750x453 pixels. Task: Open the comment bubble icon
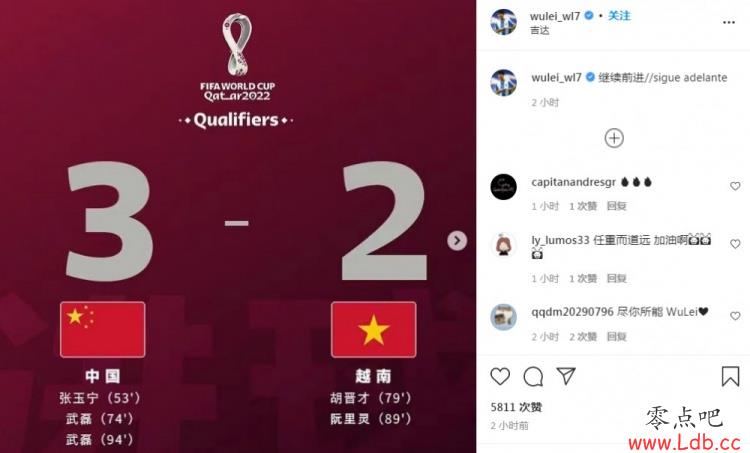coord(533,376)
